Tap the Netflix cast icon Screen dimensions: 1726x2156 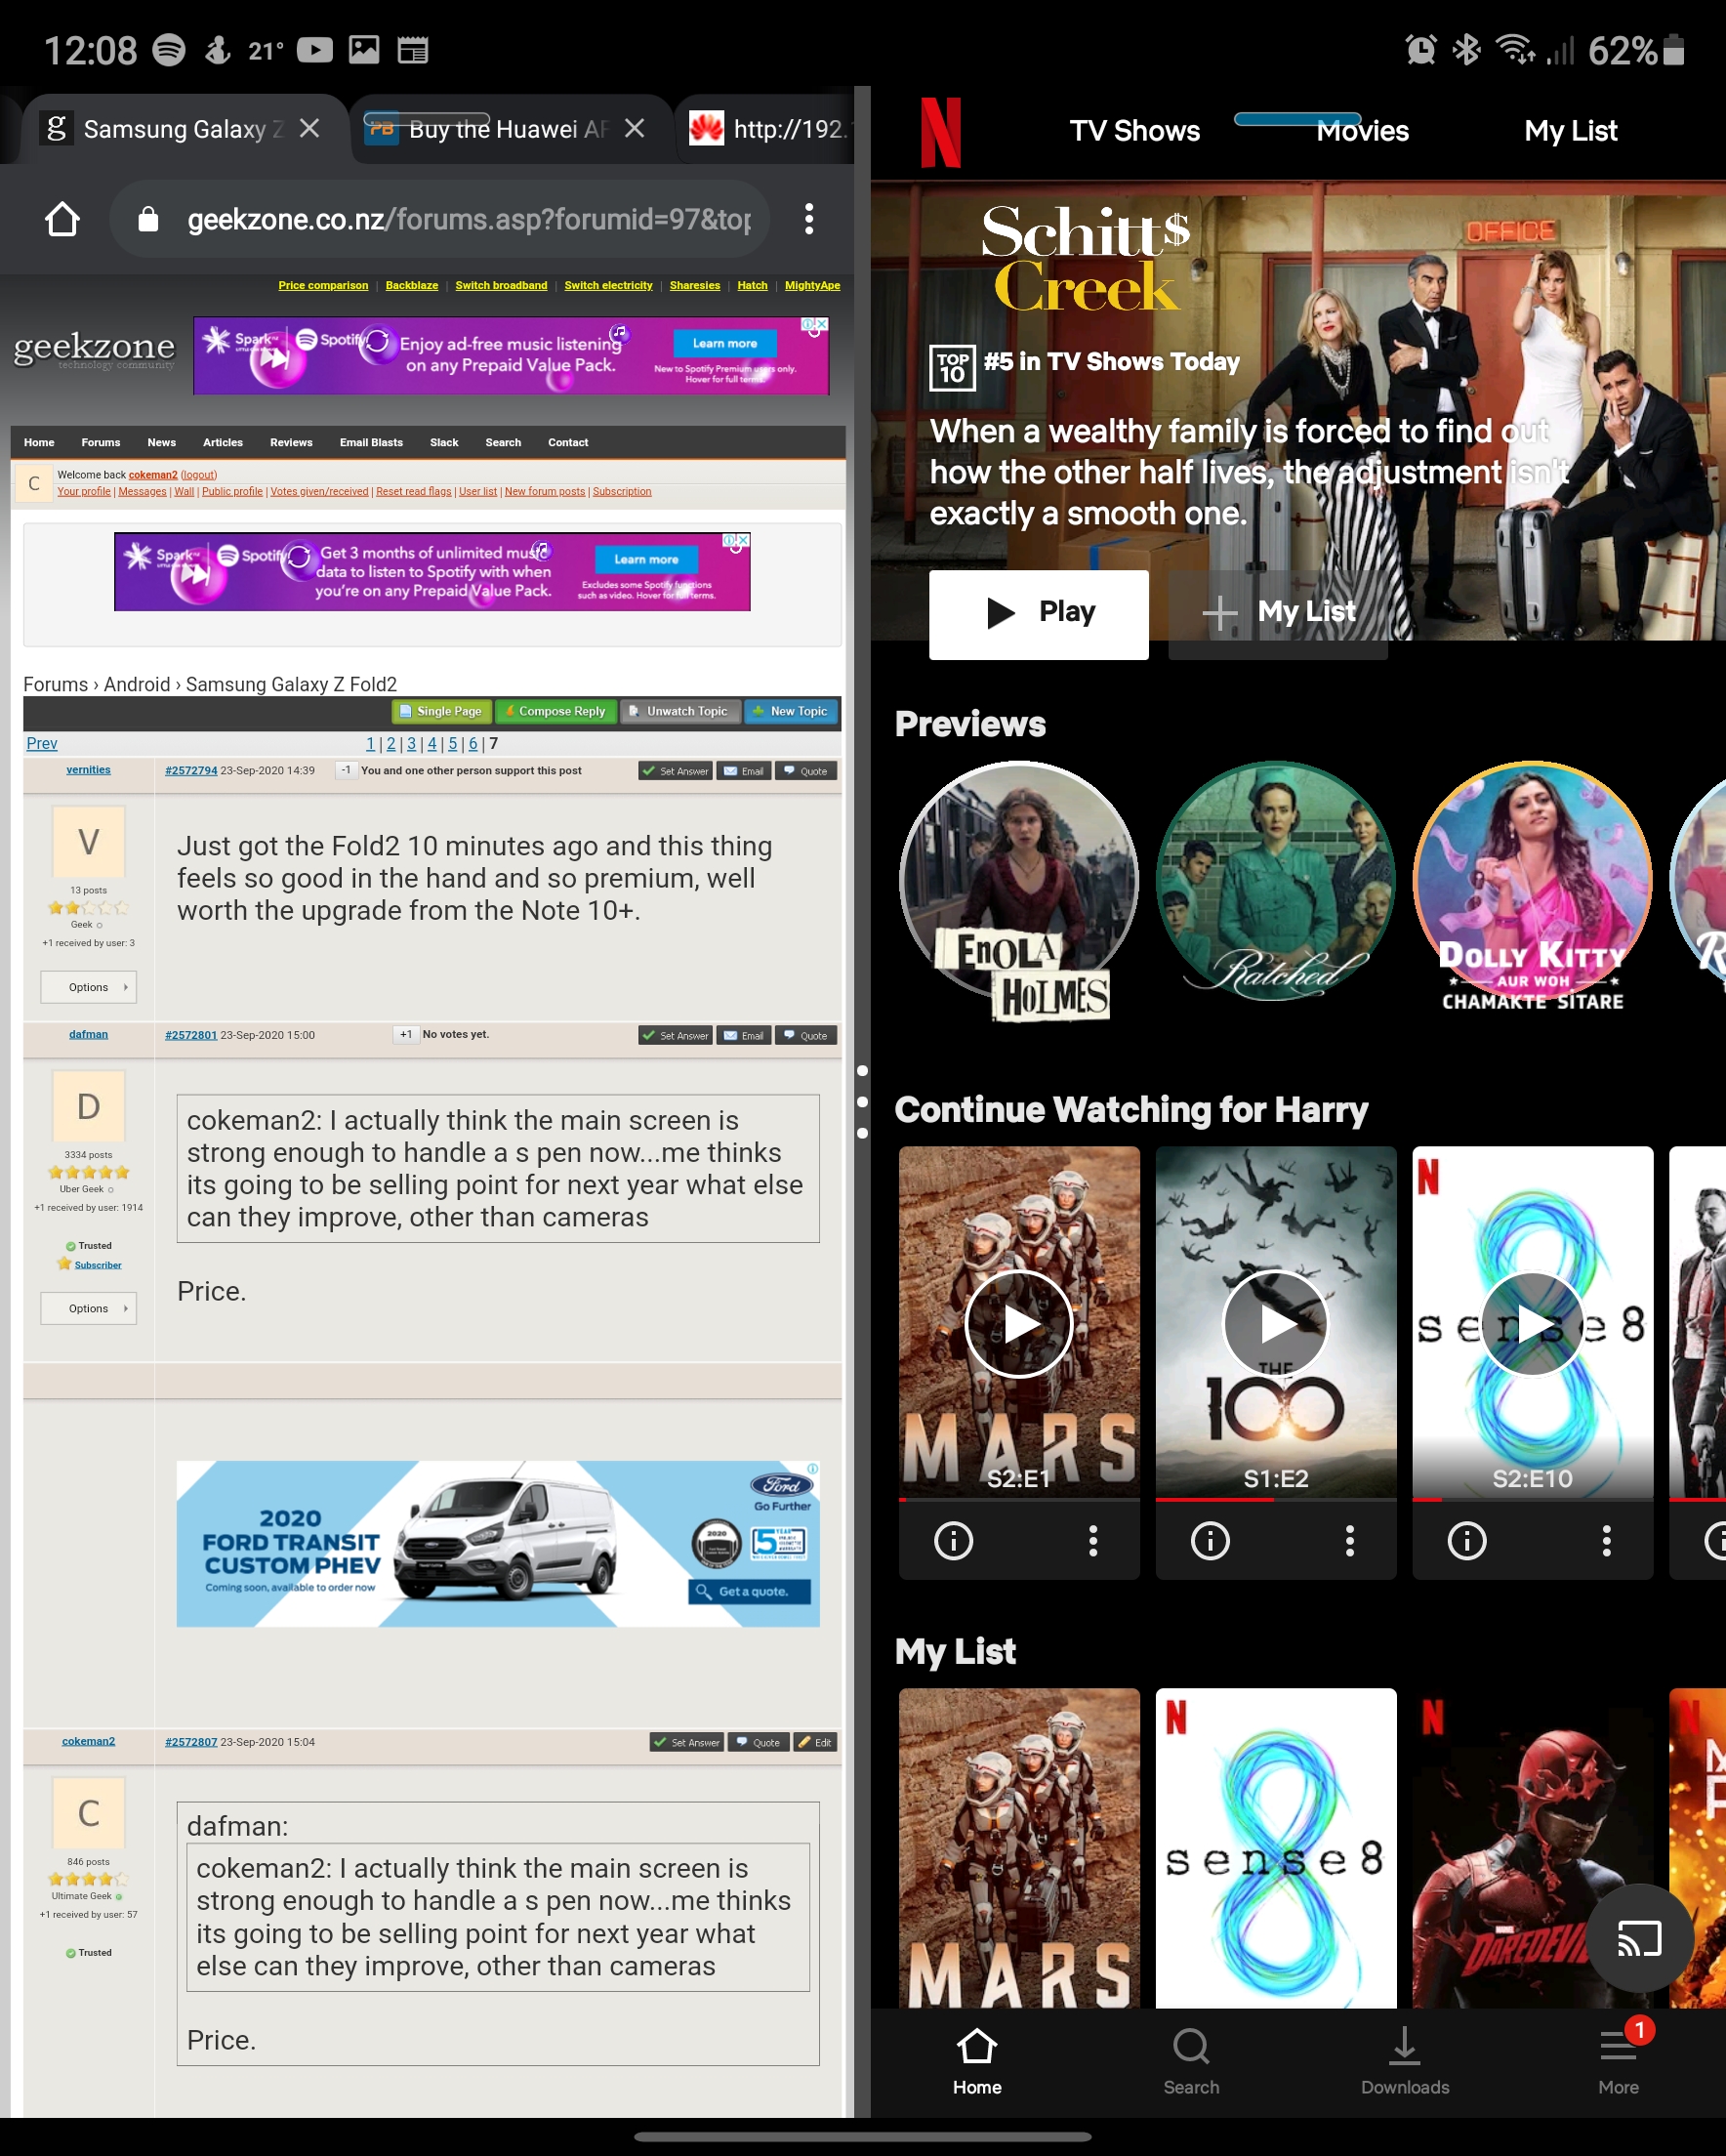coord(1639,1939)
